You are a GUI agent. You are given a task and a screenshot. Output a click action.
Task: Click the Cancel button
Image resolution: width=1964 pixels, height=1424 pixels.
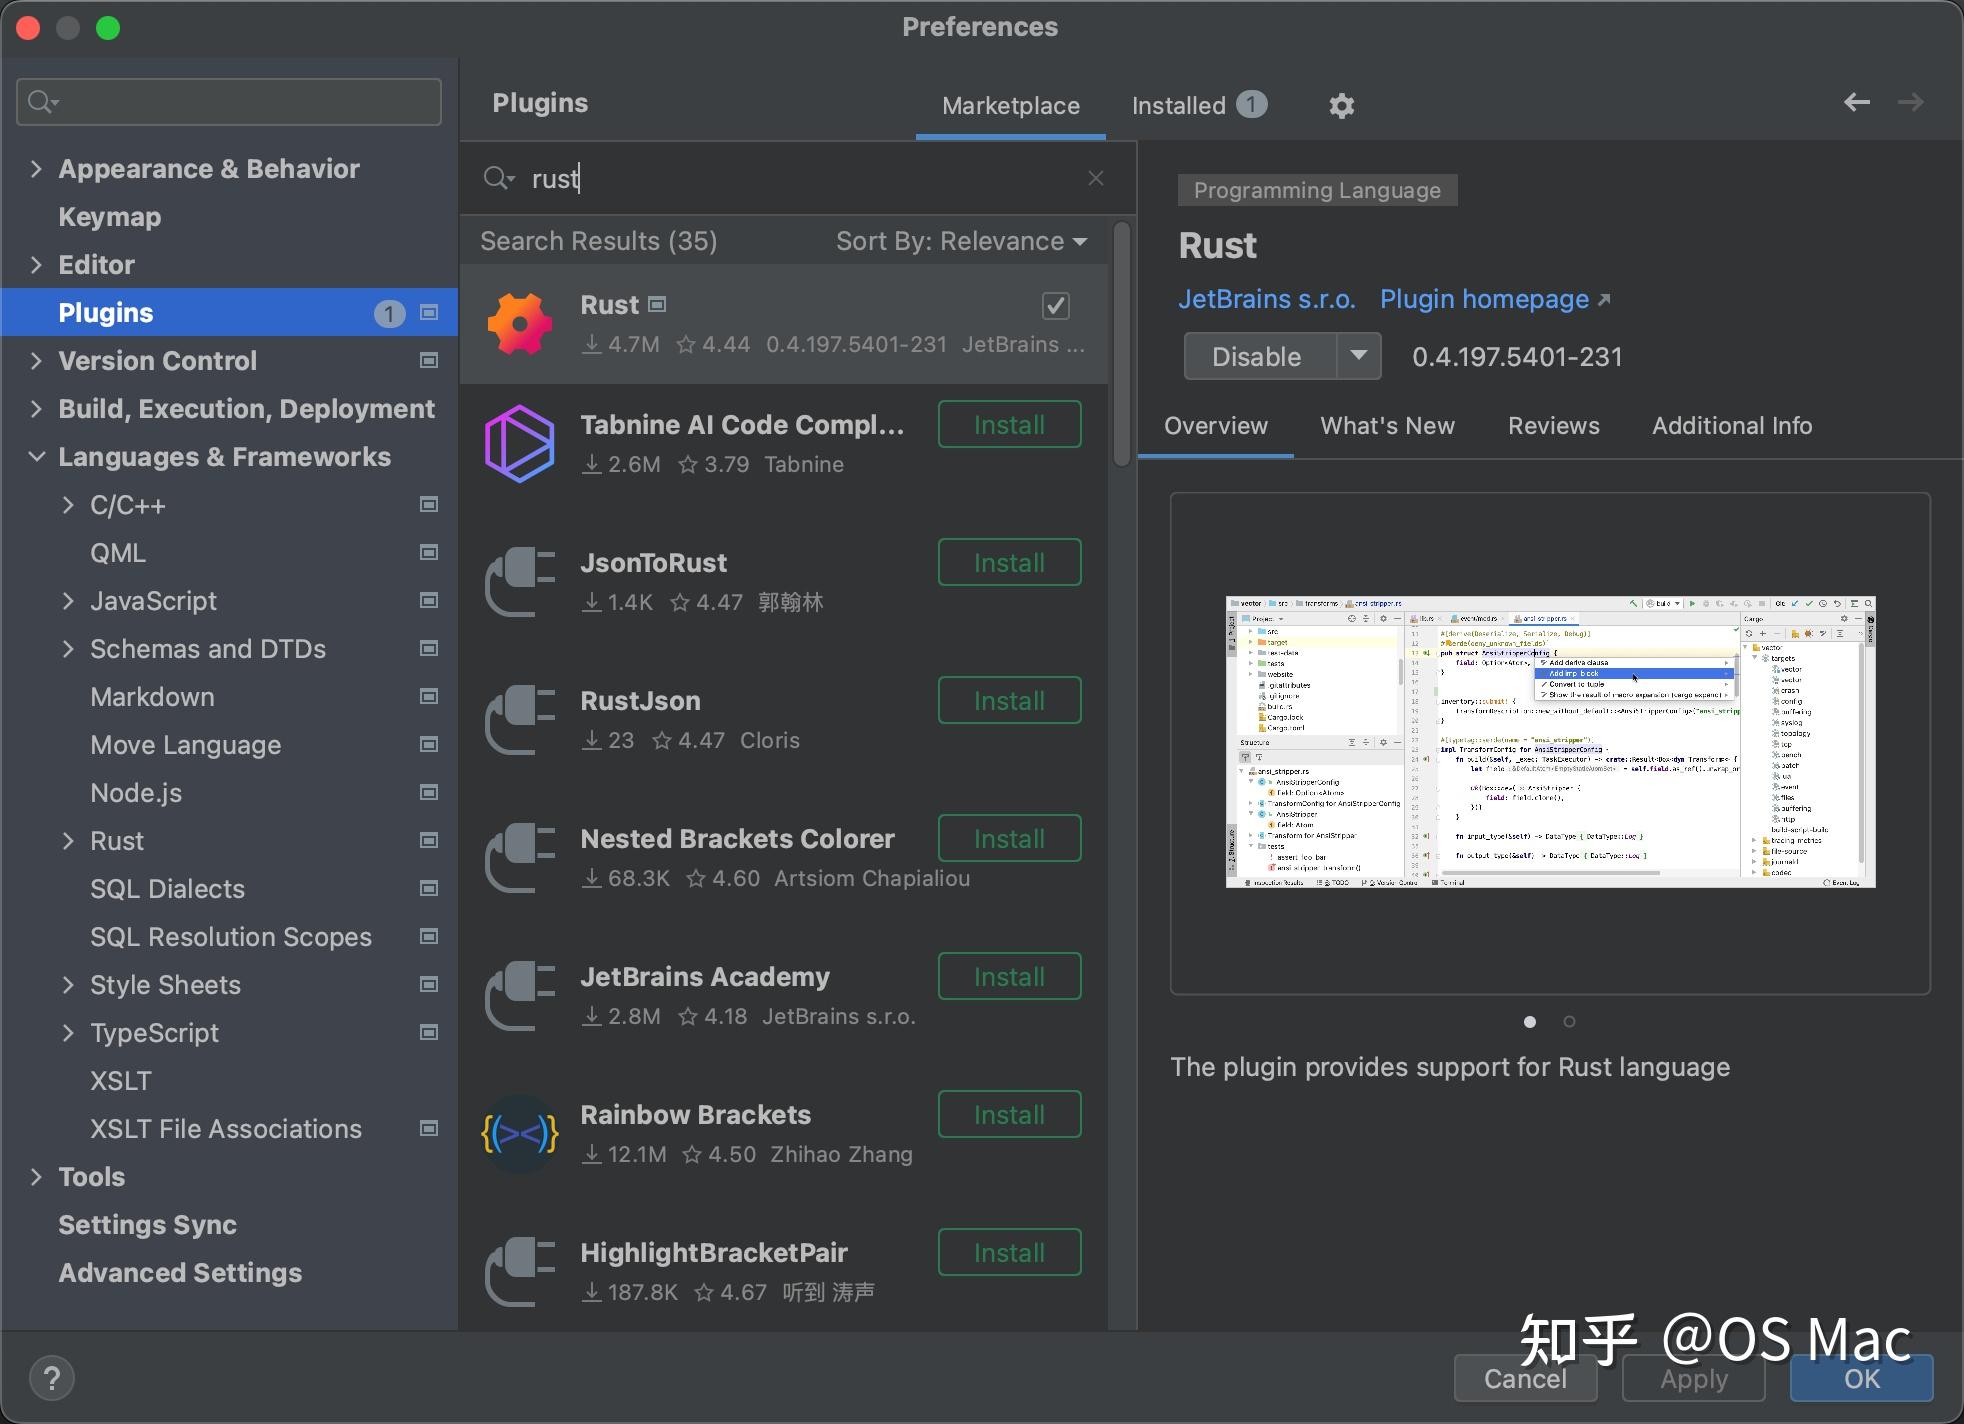click(x=1525, y=1378)
